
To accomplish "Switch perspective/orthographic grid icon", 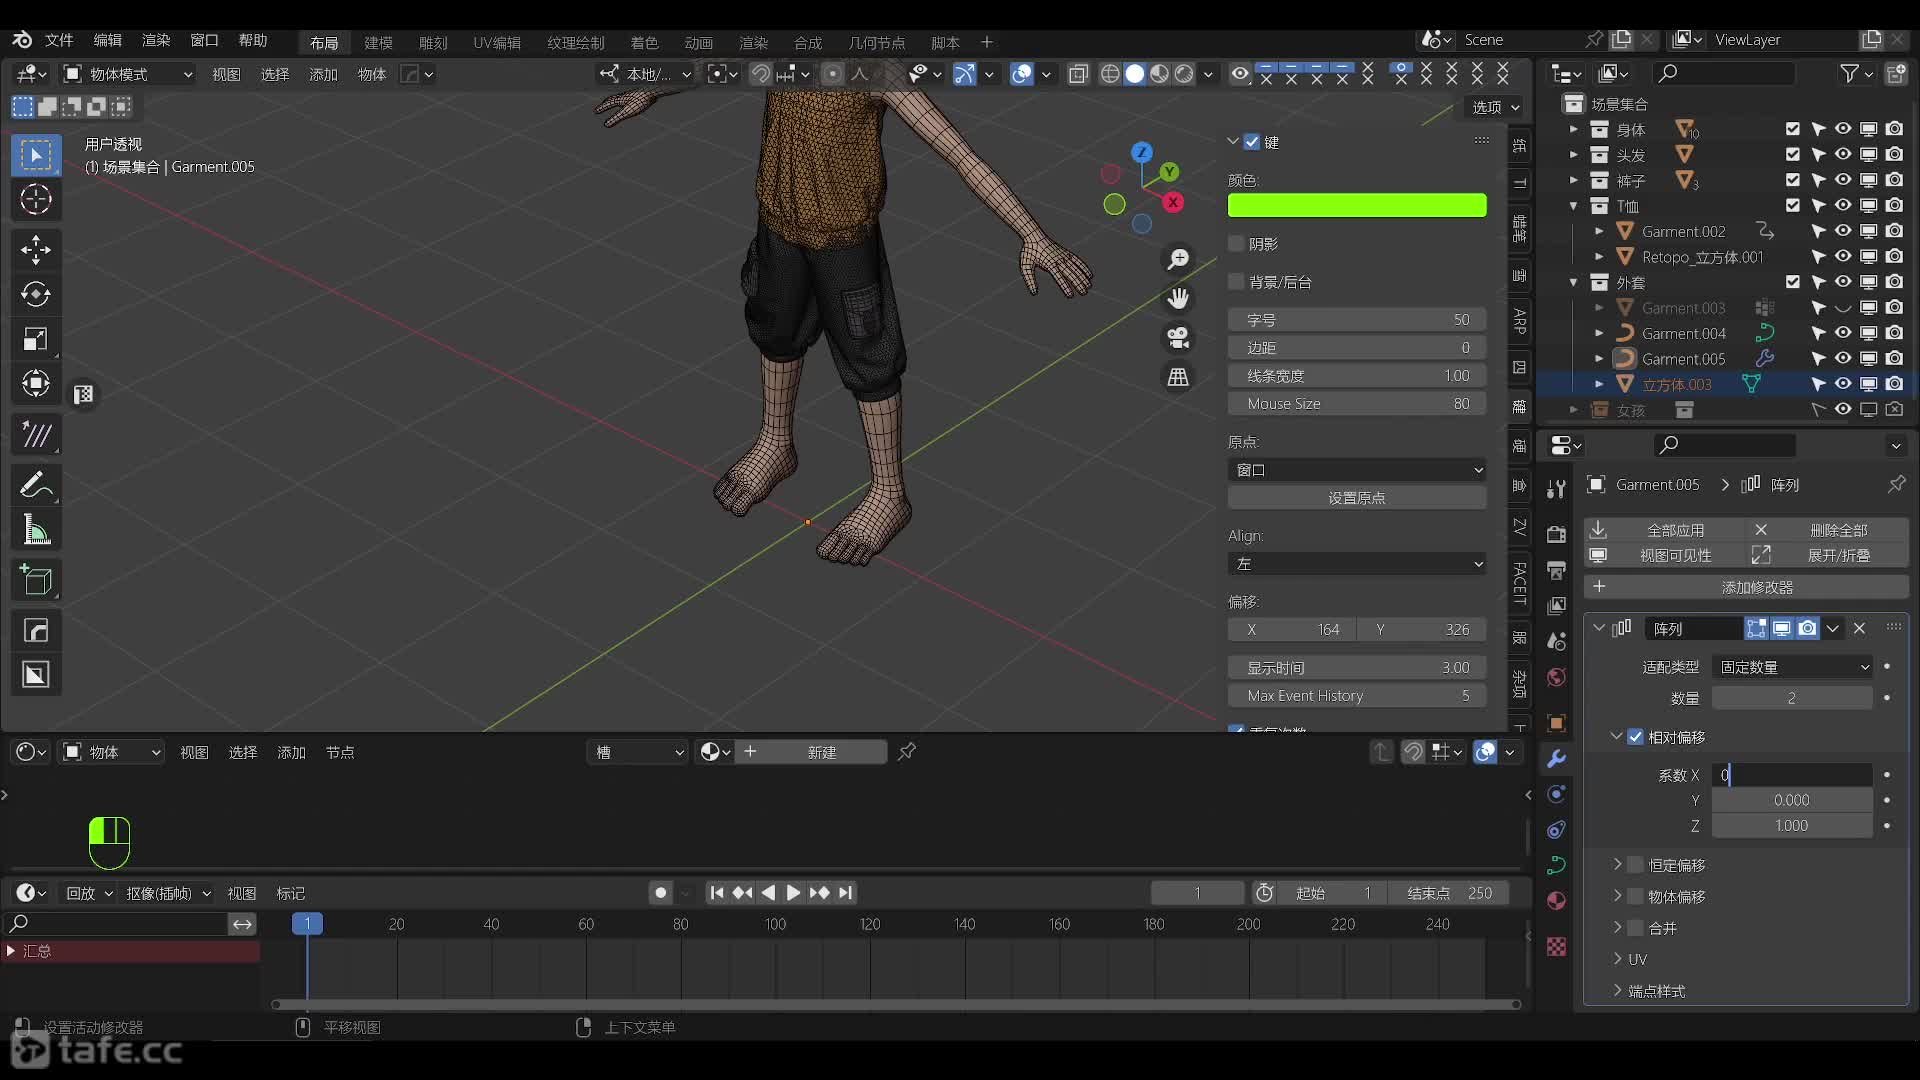I will (1179, 377).
